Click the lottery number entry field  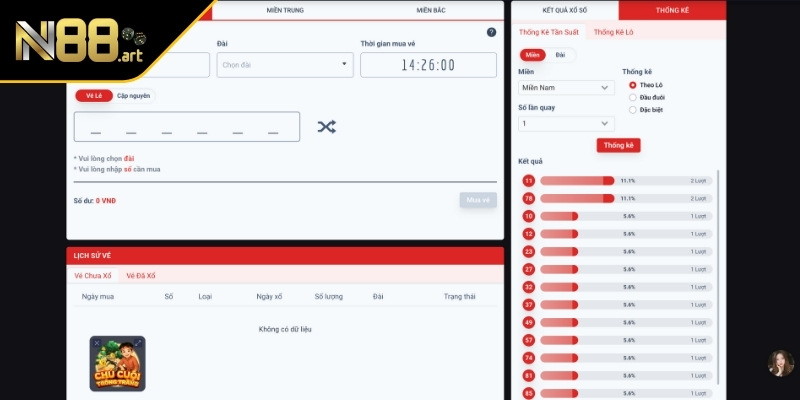[x=186, y=127]
